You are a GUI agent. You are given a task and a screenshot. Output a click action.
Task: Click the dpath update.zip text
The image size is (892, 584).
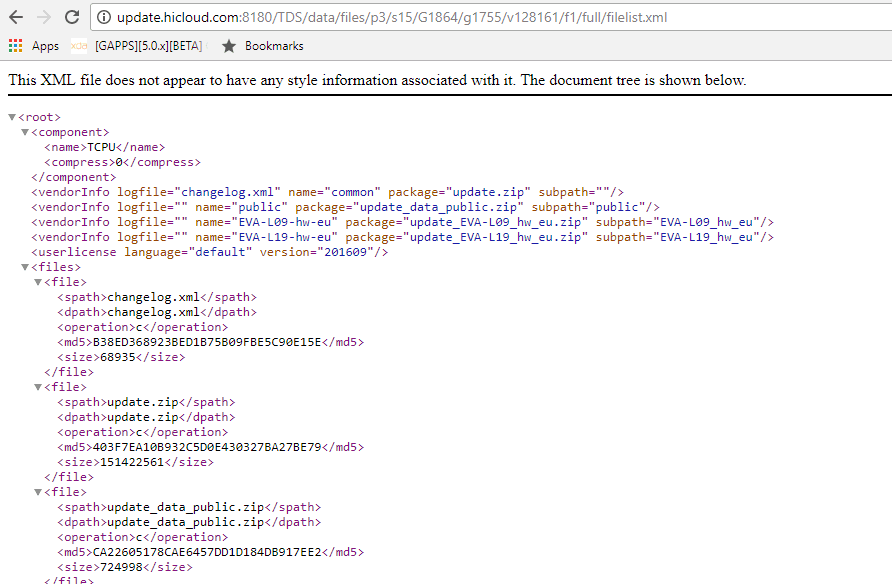[x=143, y=417]
